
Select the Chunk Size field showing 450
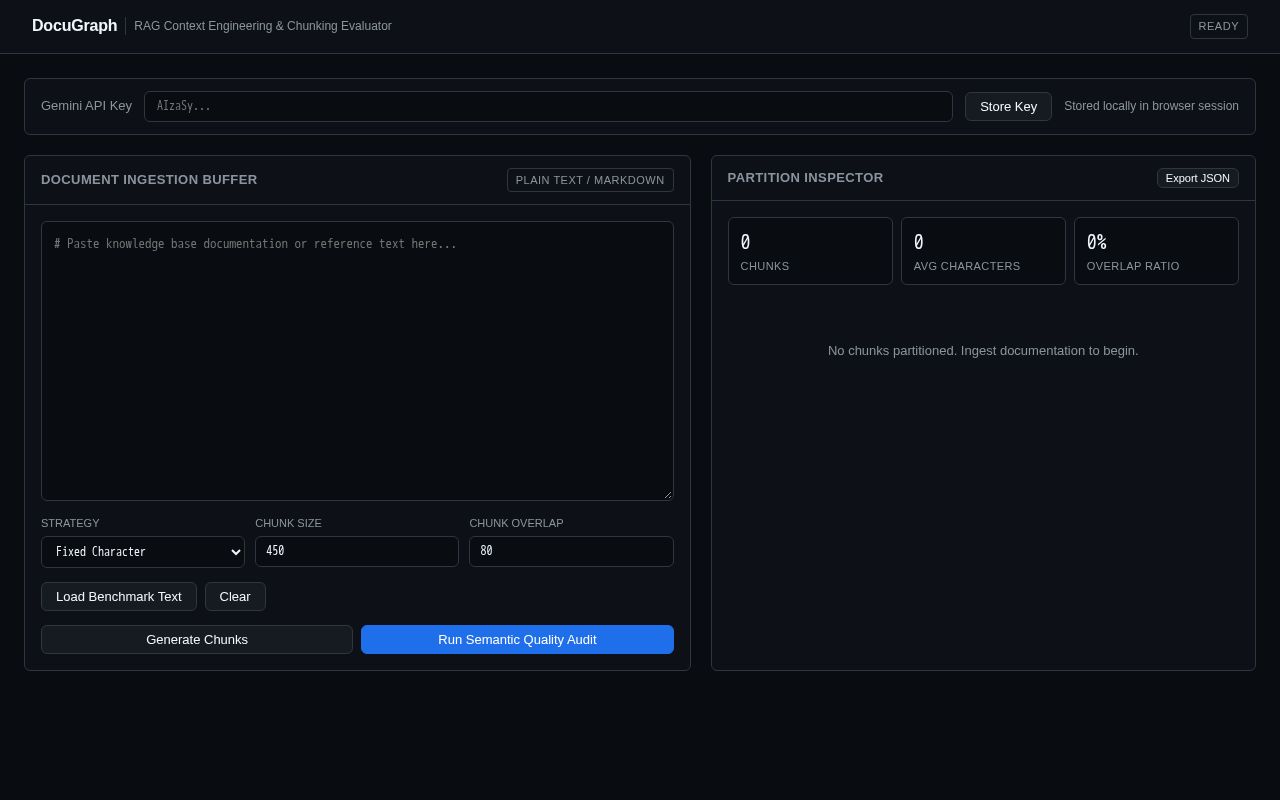tap(357, 551)
